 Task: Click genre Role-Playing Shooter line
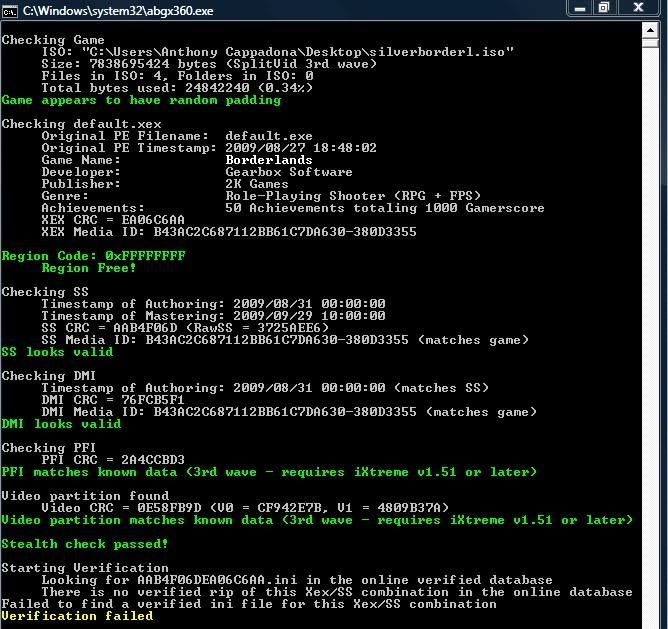coord(261,196)
